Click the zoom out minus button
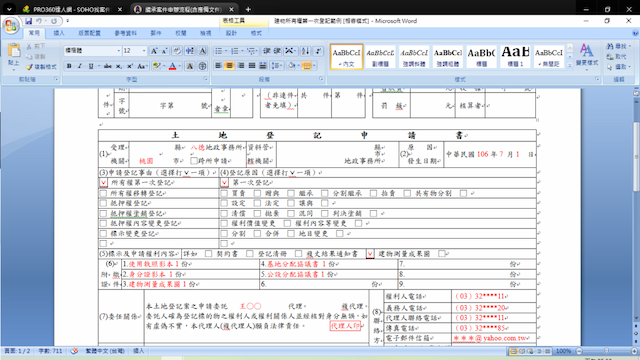 pyautogui.click(x=579, y=351)
